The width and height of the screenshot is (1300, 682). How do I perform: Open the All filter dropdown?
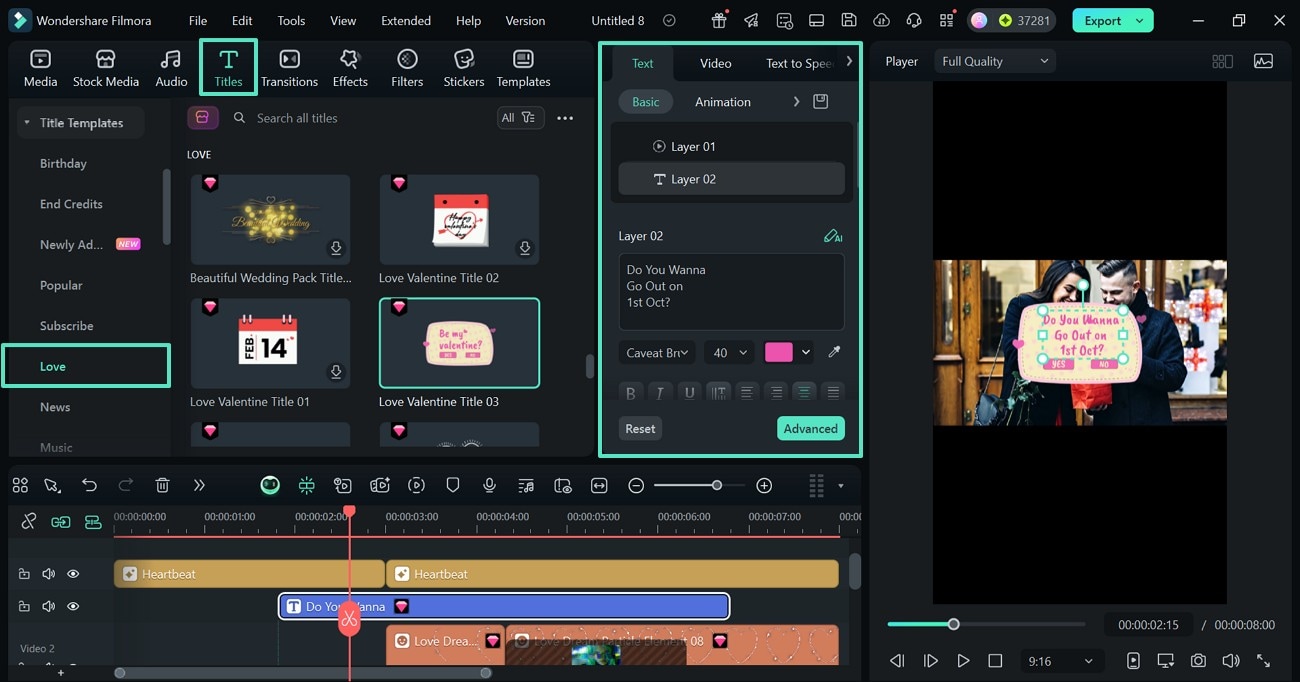[x=521, y=118]
